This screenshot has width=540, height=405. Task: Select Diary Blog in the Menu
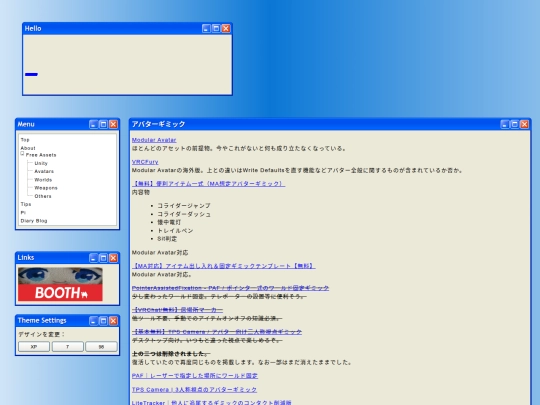[x=34, y=221]
